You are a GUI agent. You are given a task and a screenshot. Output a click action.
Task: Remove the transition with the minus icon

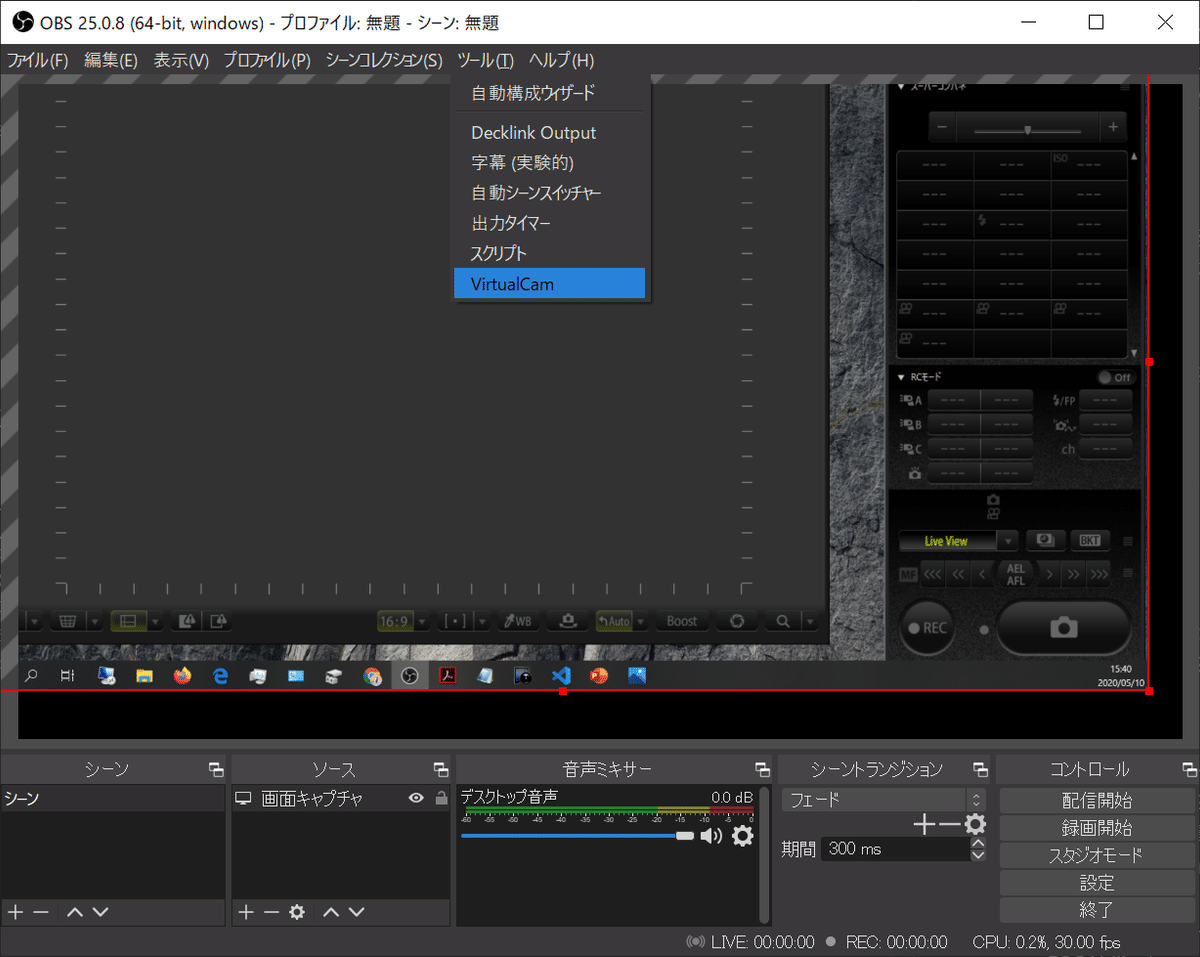click(x=950, y=824)
